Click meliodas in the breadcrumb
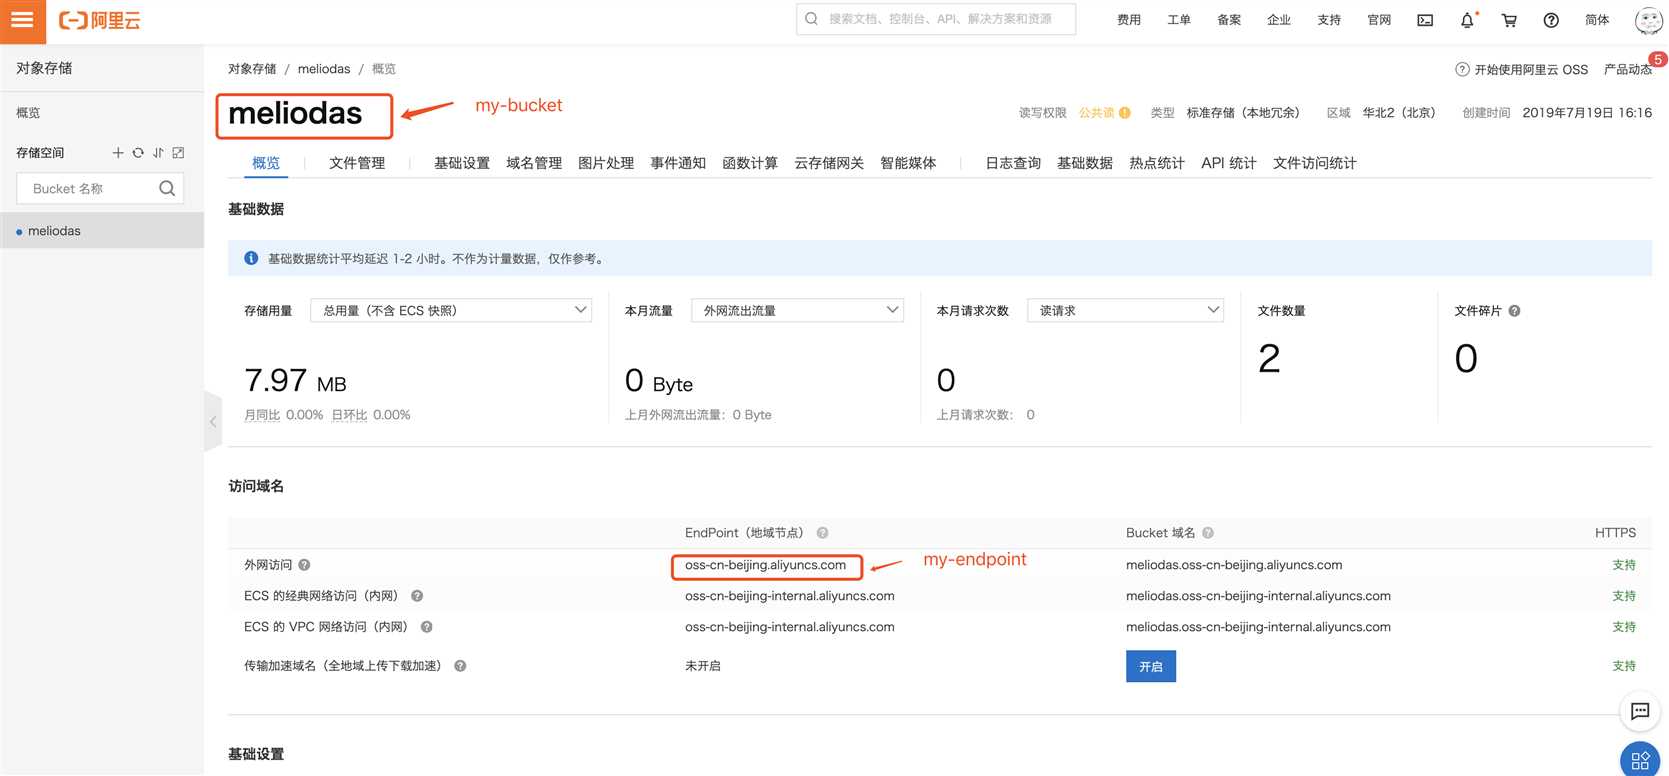 point(324,69)
